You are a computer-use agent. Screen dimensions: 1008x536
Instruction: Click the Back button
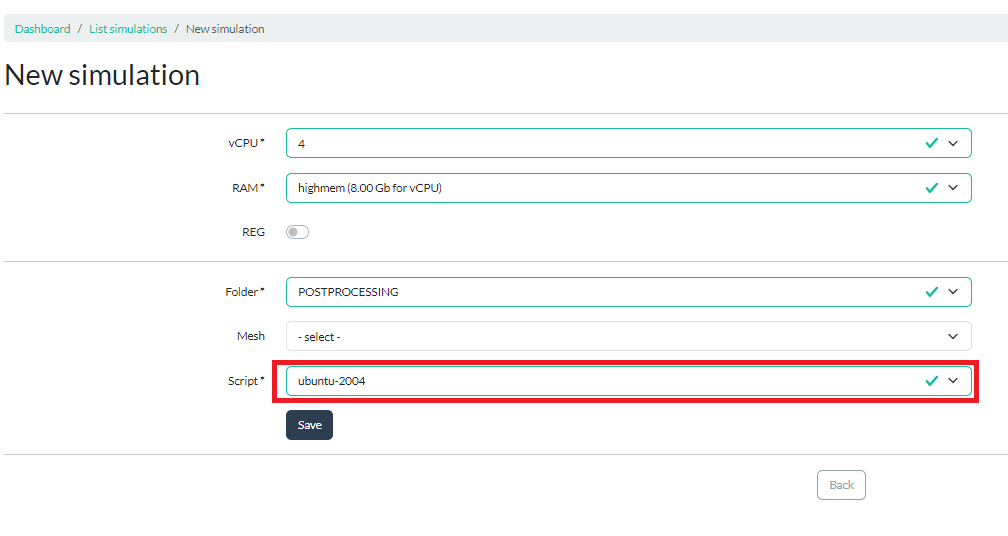tap(842, 485)
